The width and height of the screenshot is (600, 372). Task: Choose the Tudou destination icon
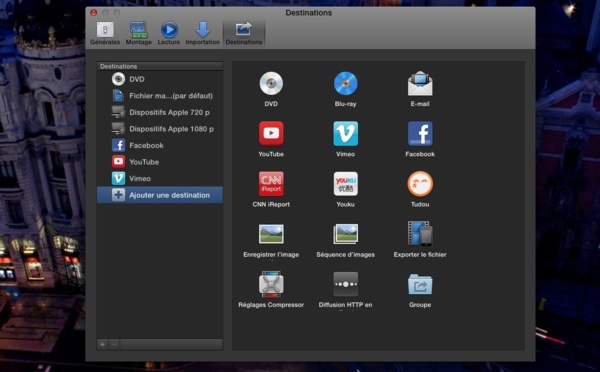420,184
